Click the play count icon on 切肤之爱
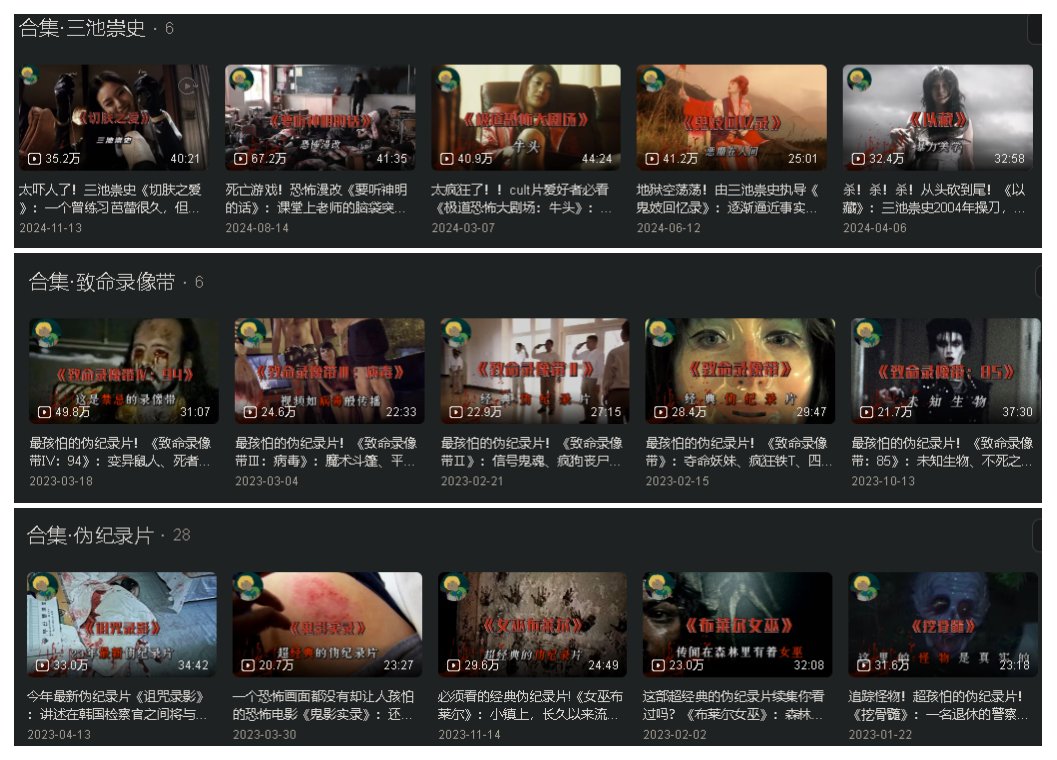 coord(34,159)
